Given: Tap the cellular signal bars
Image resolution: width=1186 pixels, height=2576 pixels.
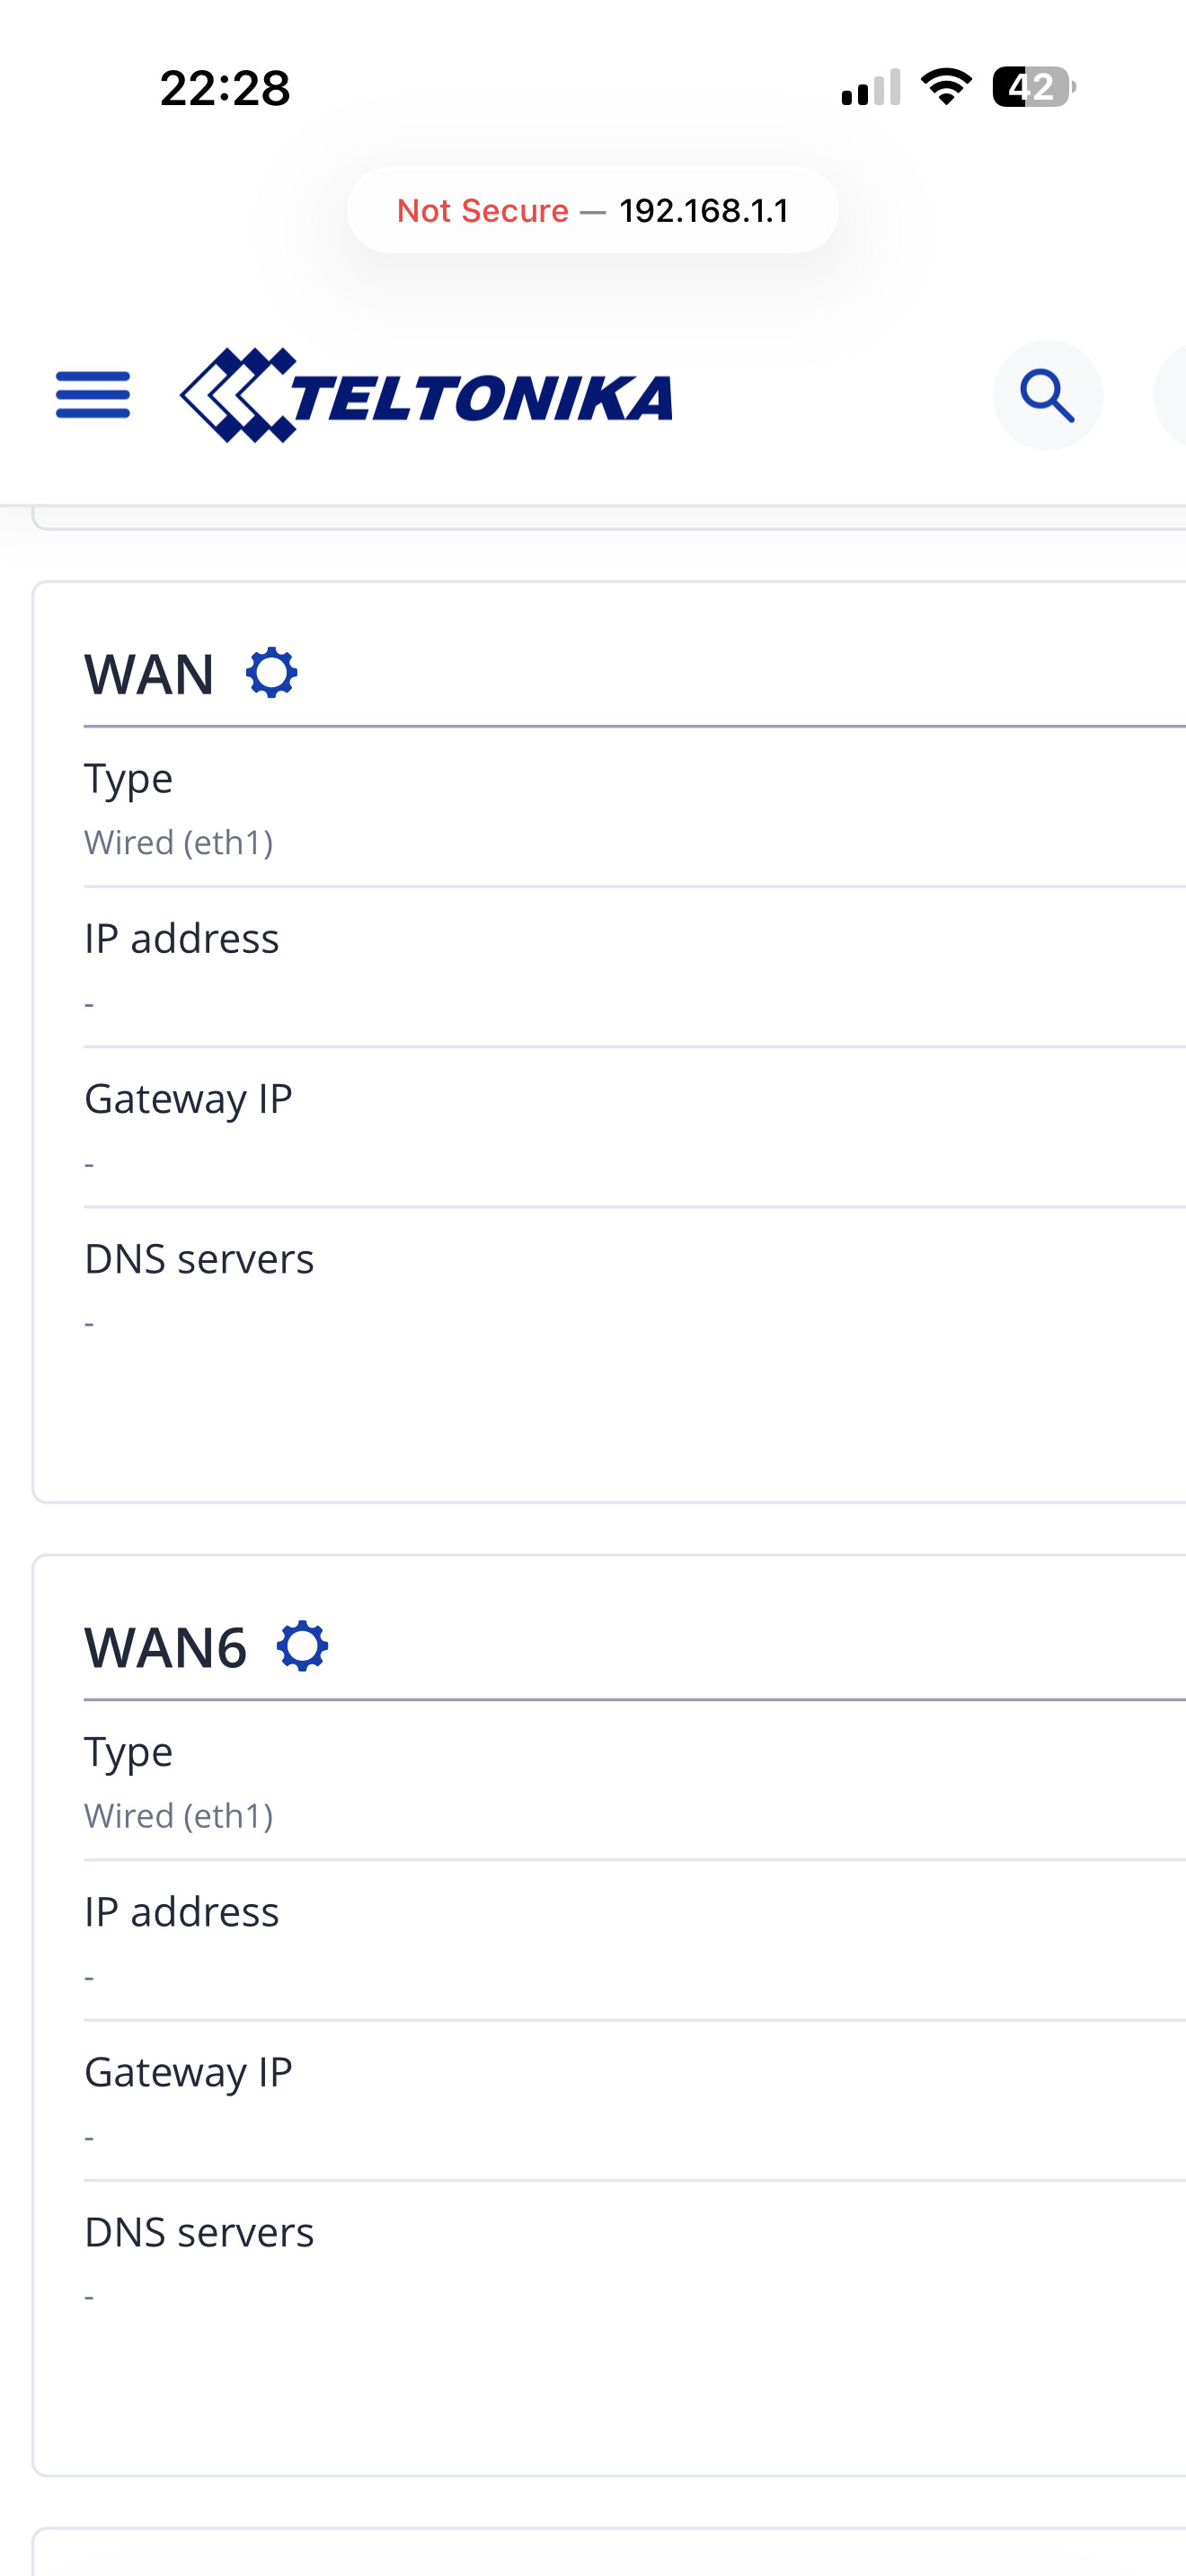Looking at the screenshot, I should [x=871, y=87].
